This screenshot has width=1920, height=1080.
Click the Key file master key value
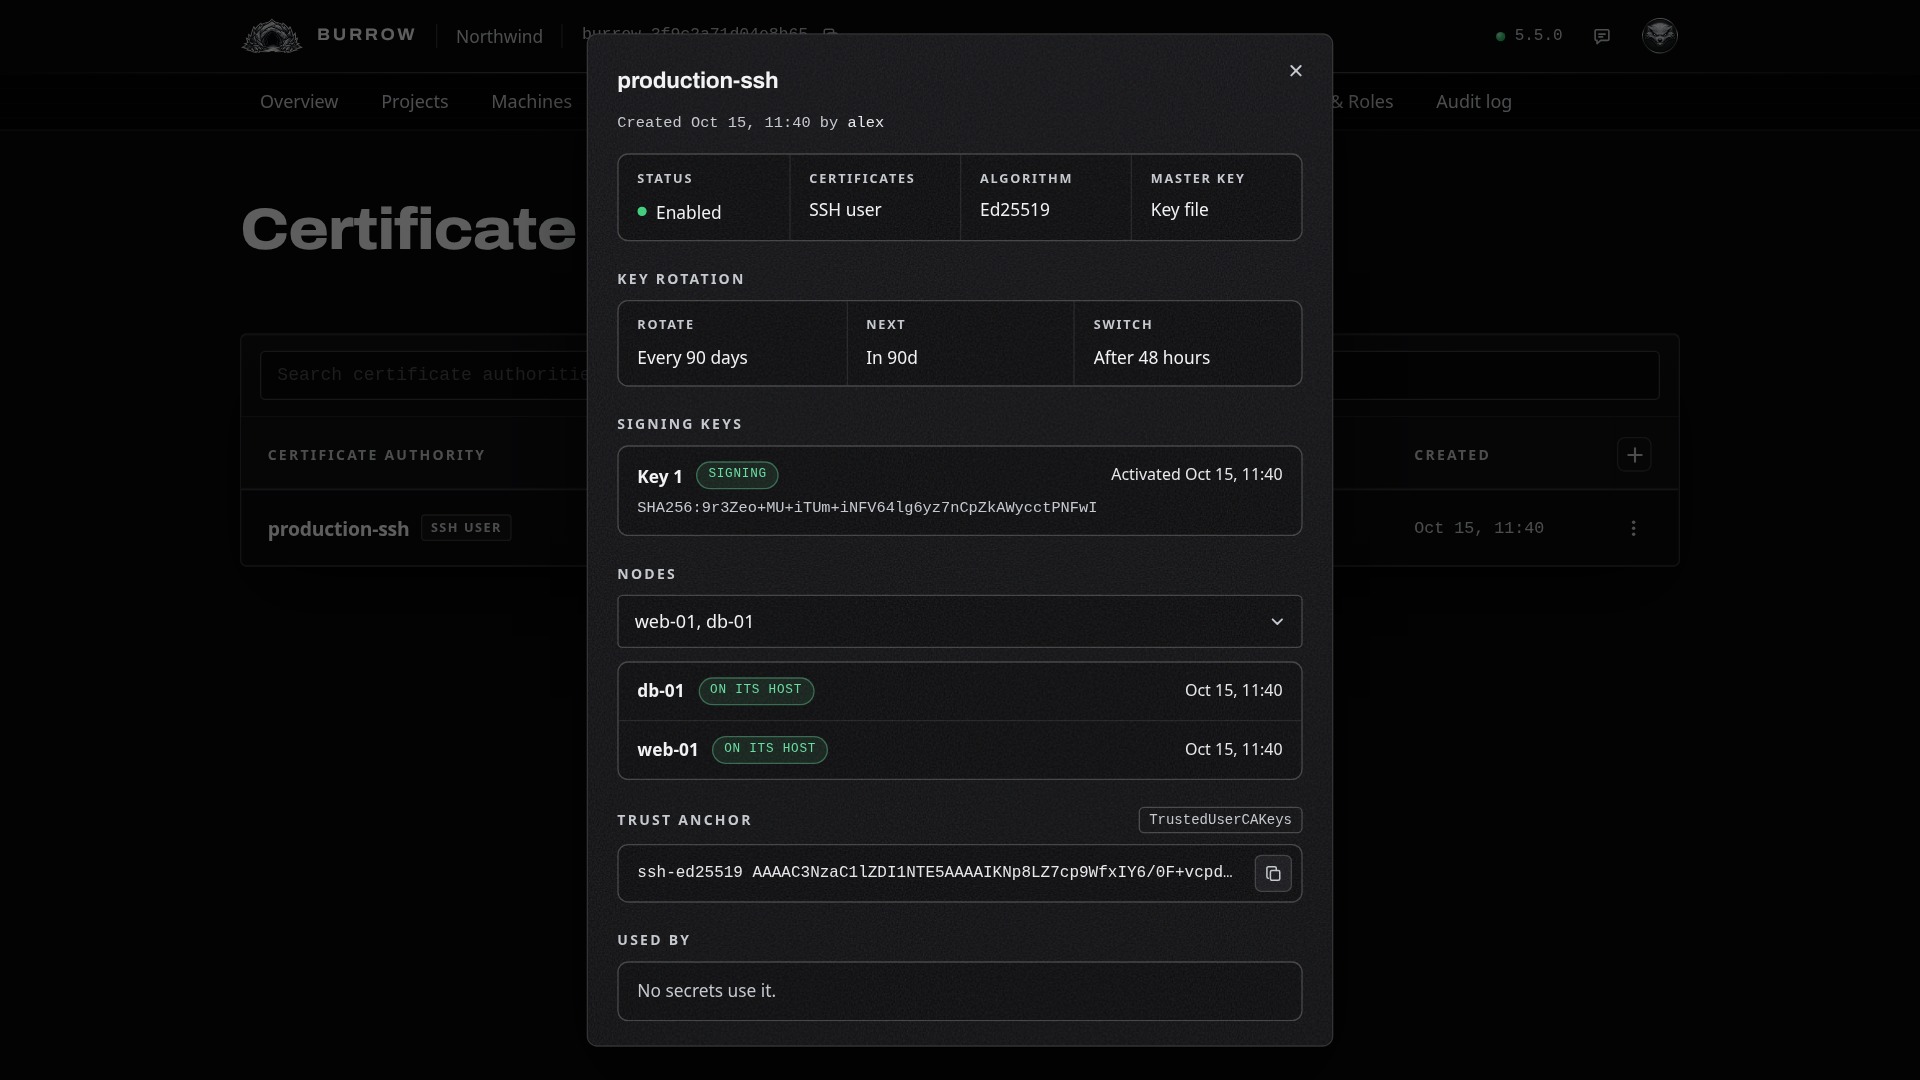(1179, 210)
